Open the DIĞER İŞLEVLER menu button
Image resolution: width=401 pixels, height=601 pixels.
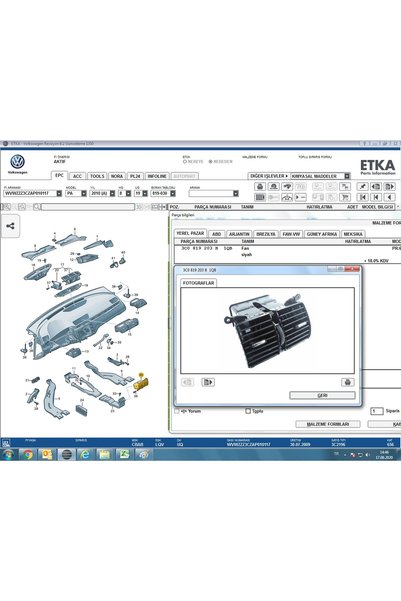(268, 176)
